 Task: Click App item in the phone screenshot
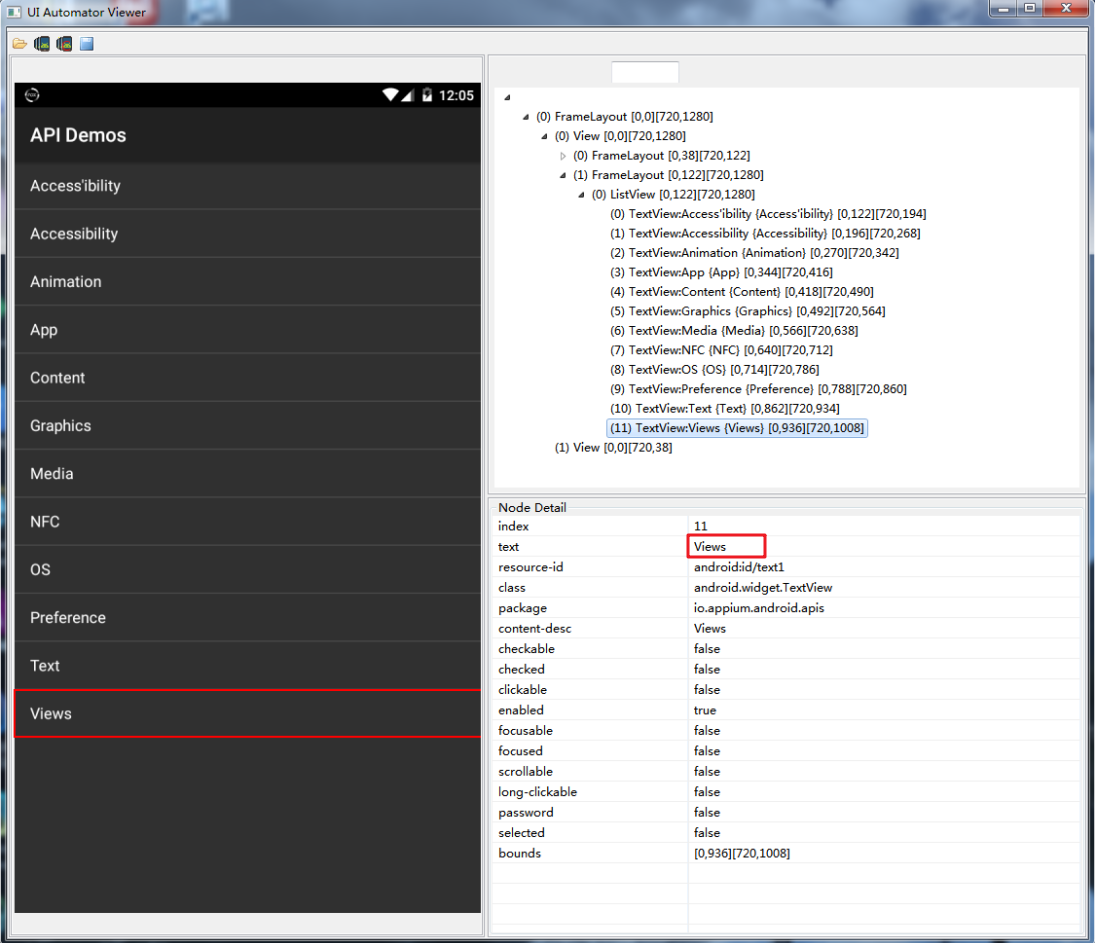247,330
